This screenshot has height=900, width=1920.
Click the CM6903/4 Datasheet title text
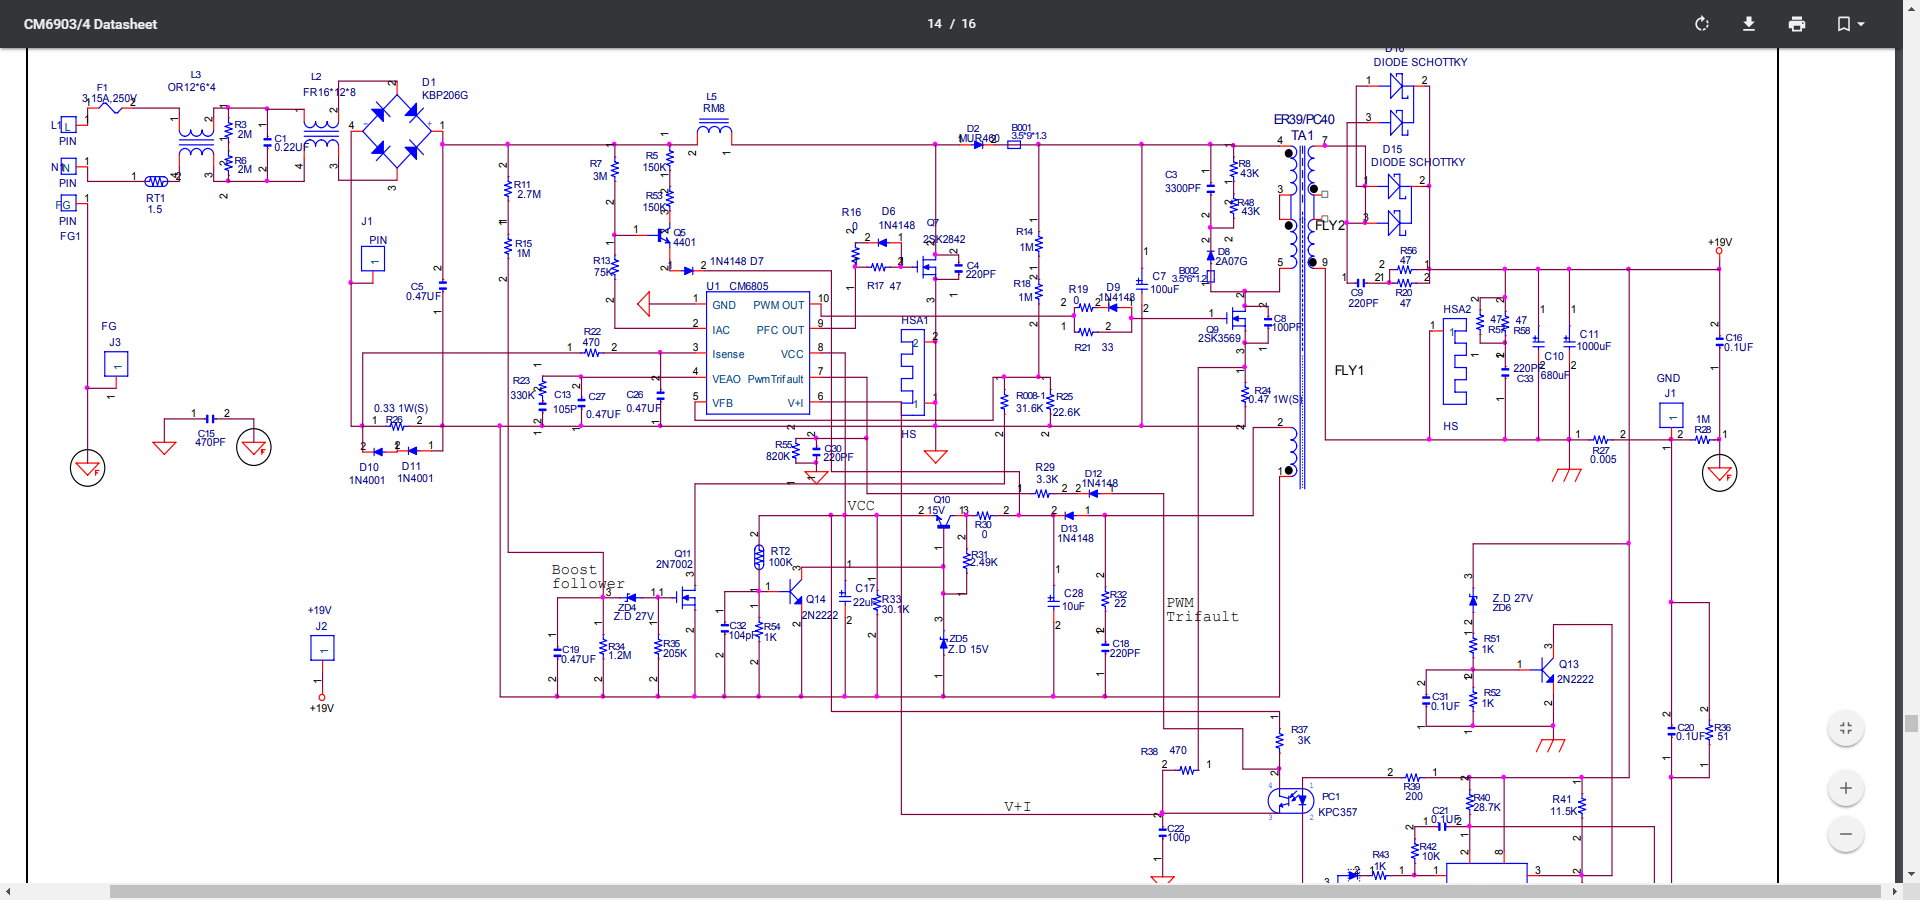click(x=90, y=24)
